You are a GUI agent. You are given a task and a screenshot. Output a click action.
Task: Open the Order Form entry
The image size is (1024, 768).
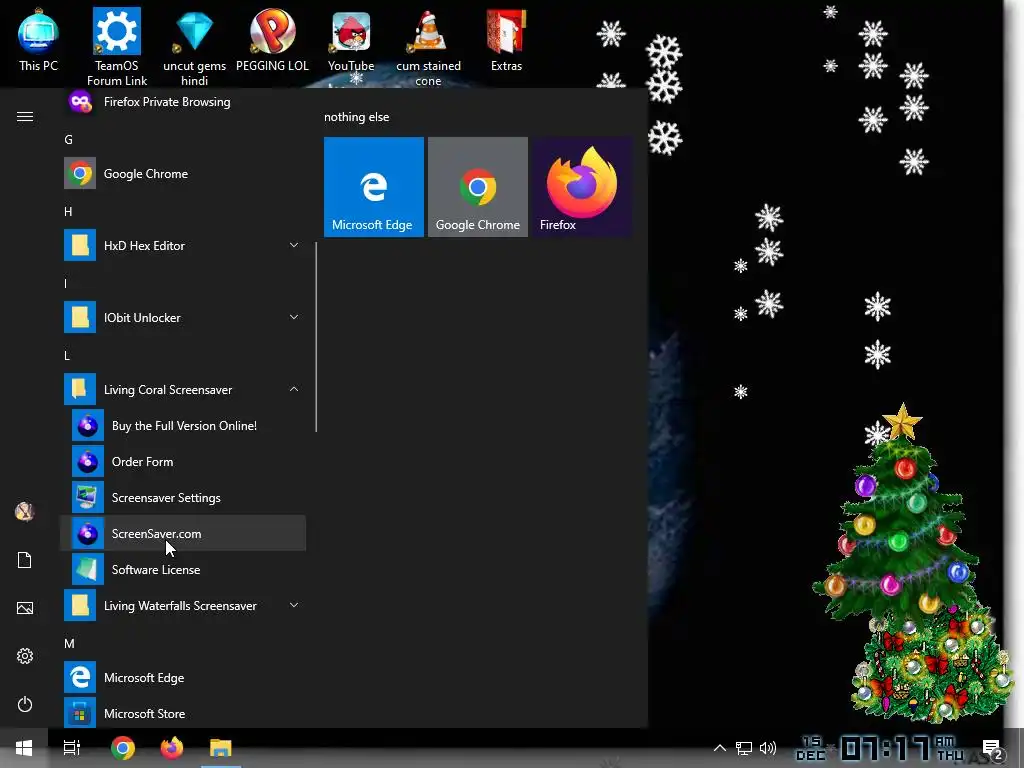click(x=183, y=462)
